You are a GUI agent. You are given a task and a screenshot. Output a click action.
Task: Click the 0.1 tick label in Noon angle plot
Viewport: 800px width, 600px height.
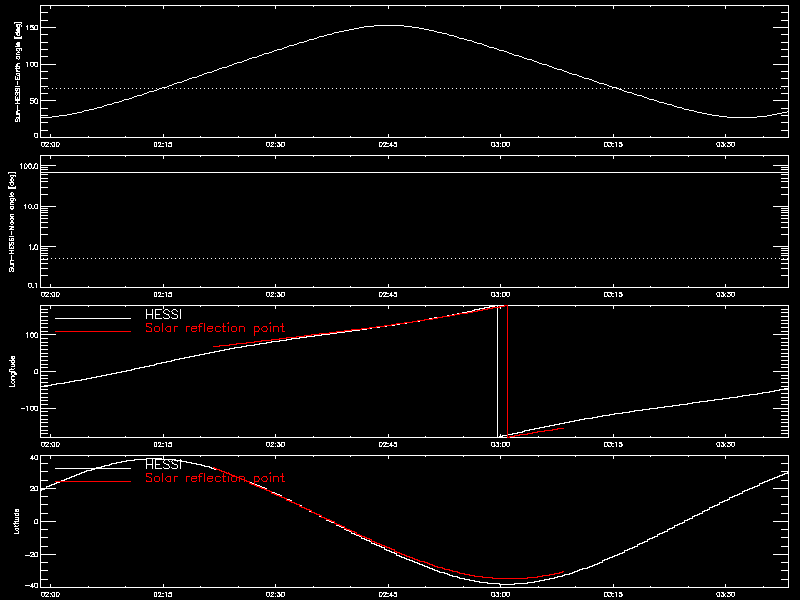click(33, 285)
